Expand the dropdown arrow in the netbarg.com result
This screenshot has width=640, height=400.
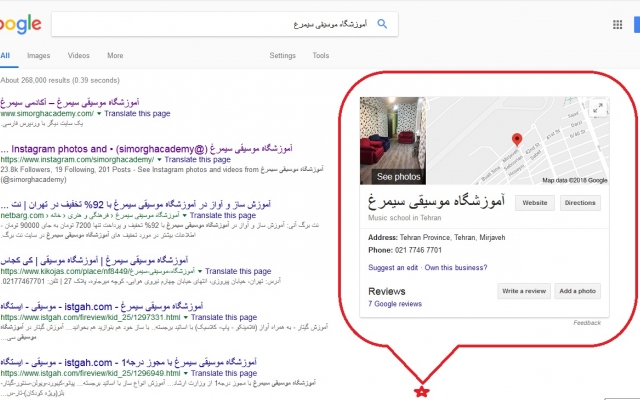pos(184,216)
